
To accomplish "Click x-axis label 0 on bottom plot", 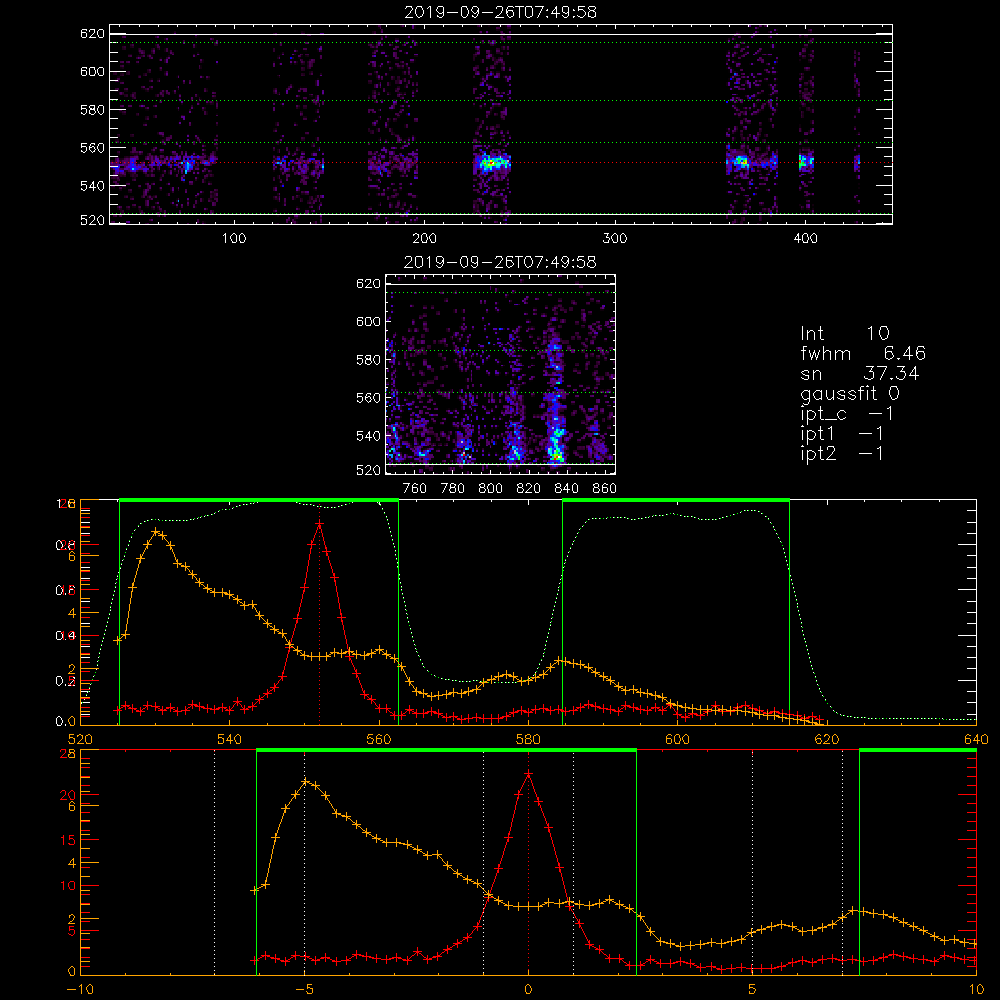I will [x=528, y=989].
